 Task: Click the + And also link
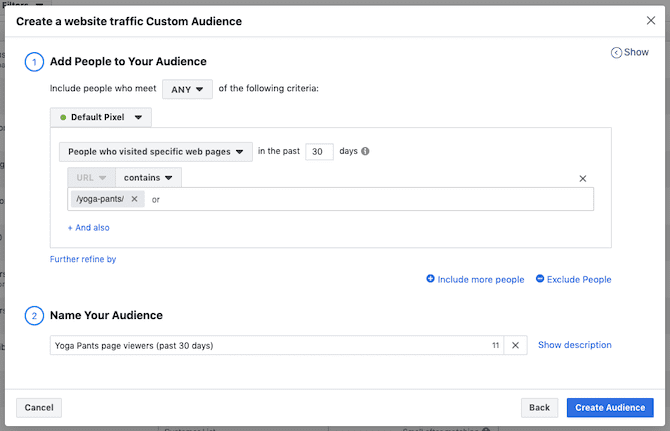pyautogui.click(x=89, y=227)
